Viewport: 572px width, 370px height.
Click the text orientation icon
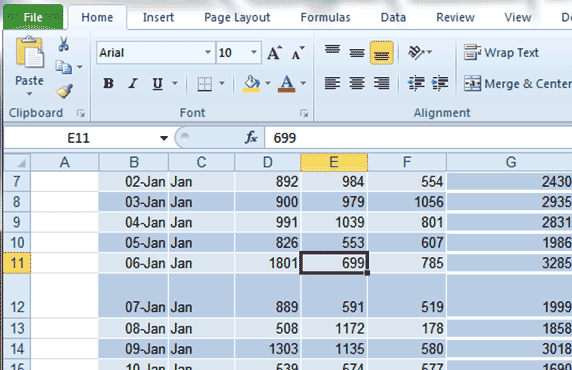click(416, 53)
